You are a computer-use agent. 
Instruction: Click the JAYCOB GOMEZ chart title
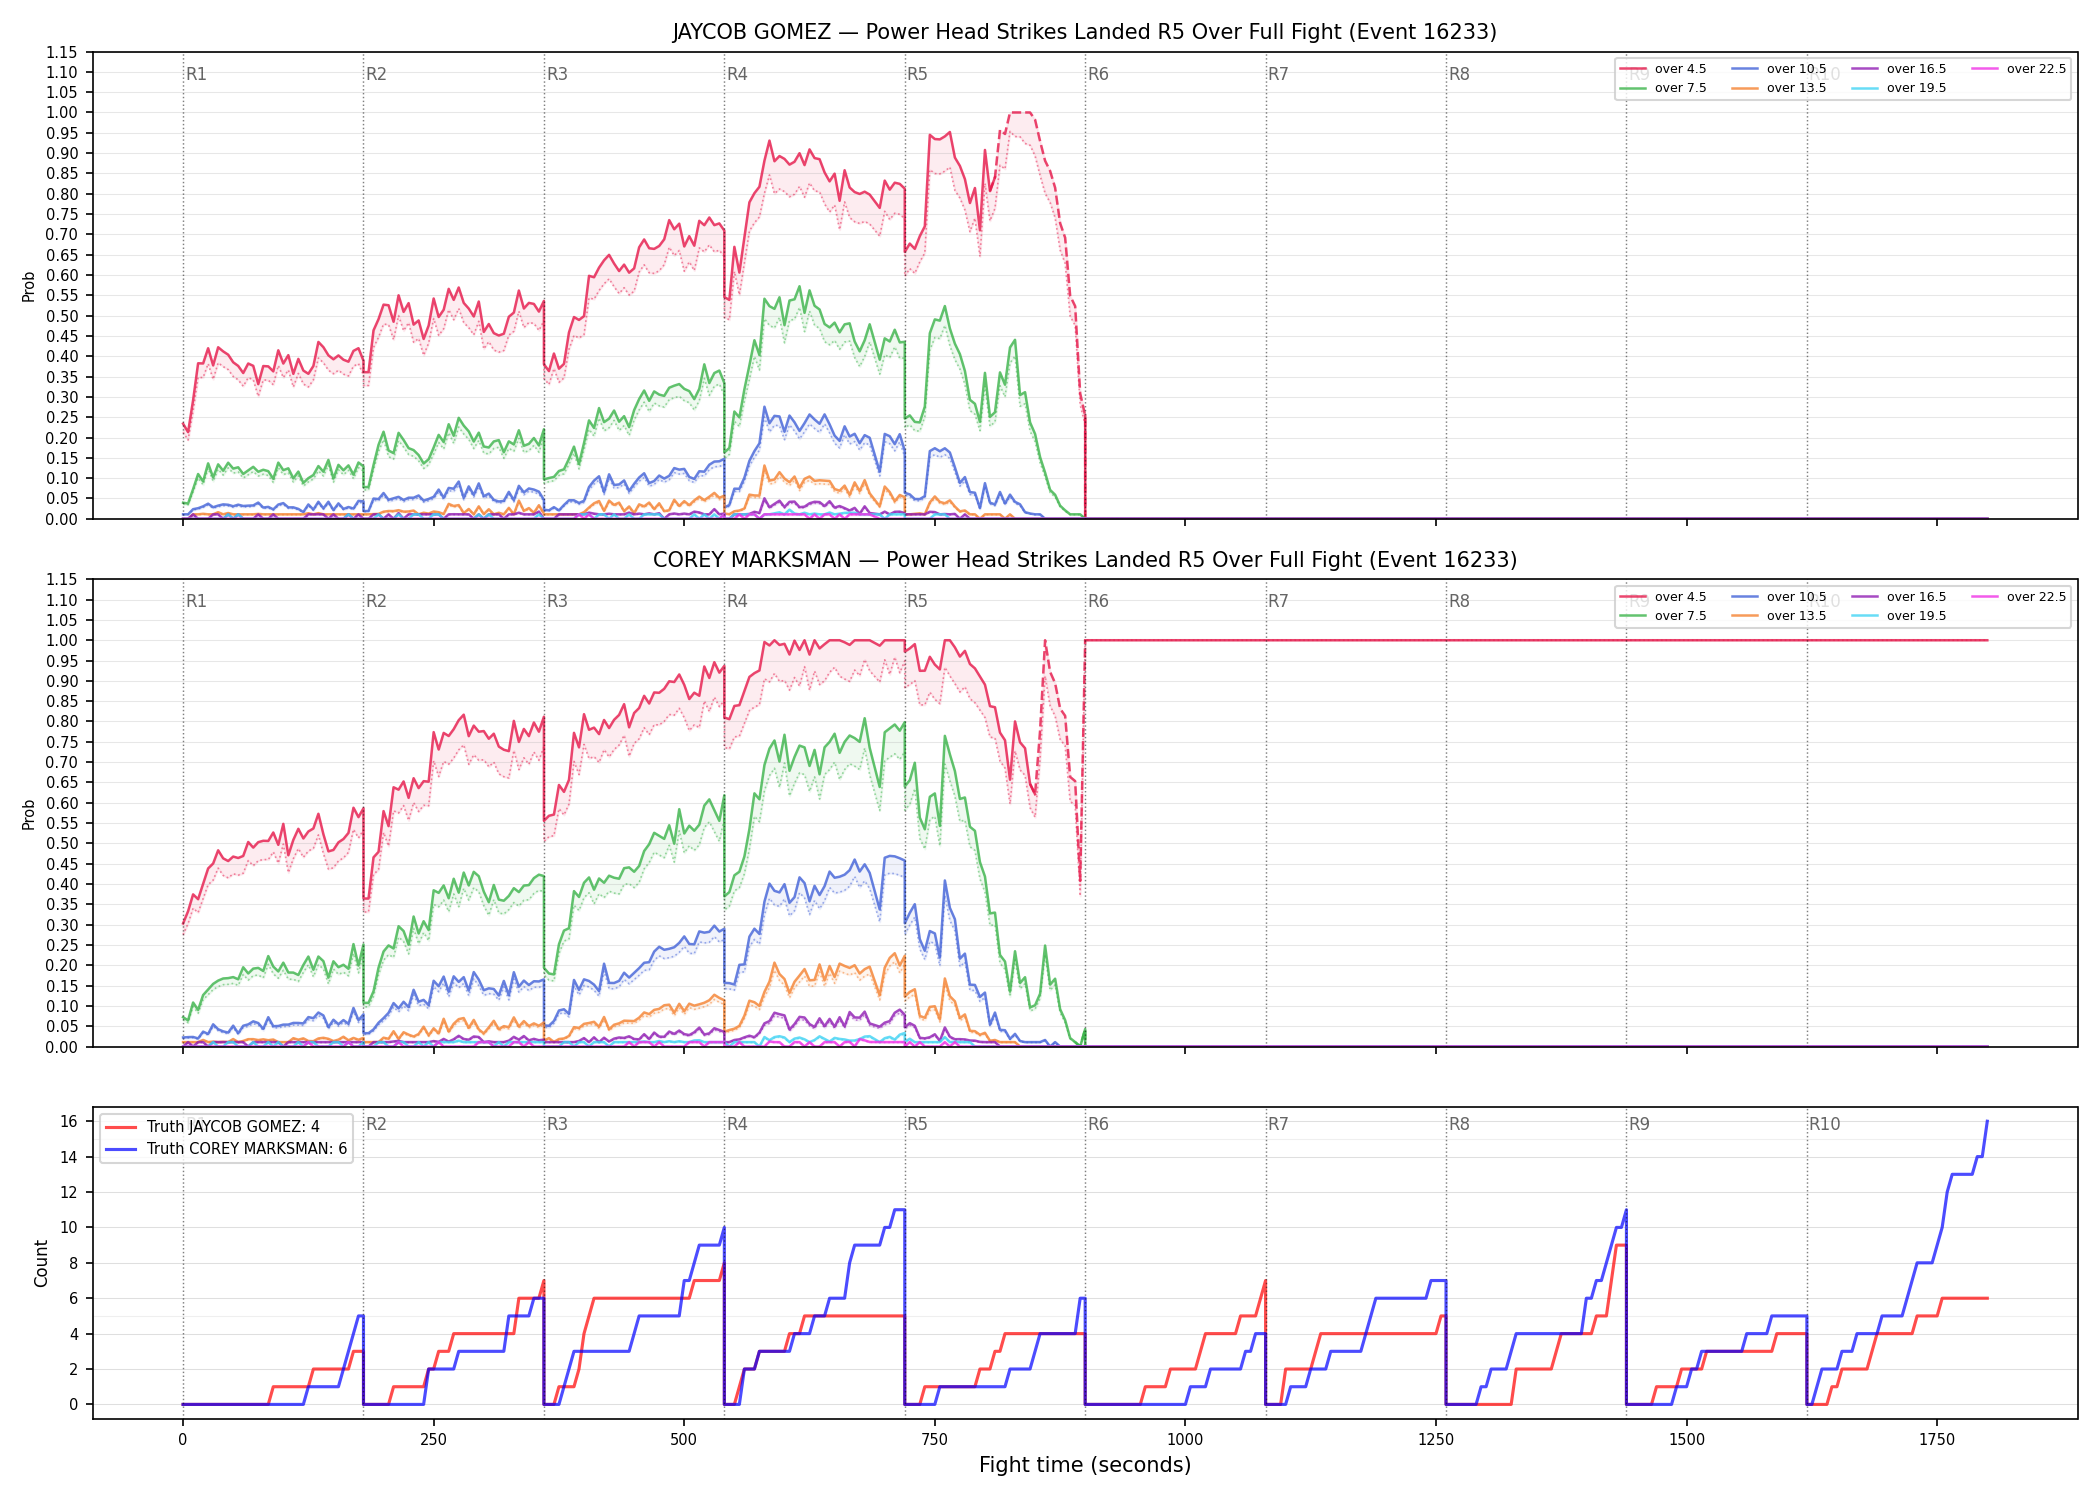click(1084, 32)
